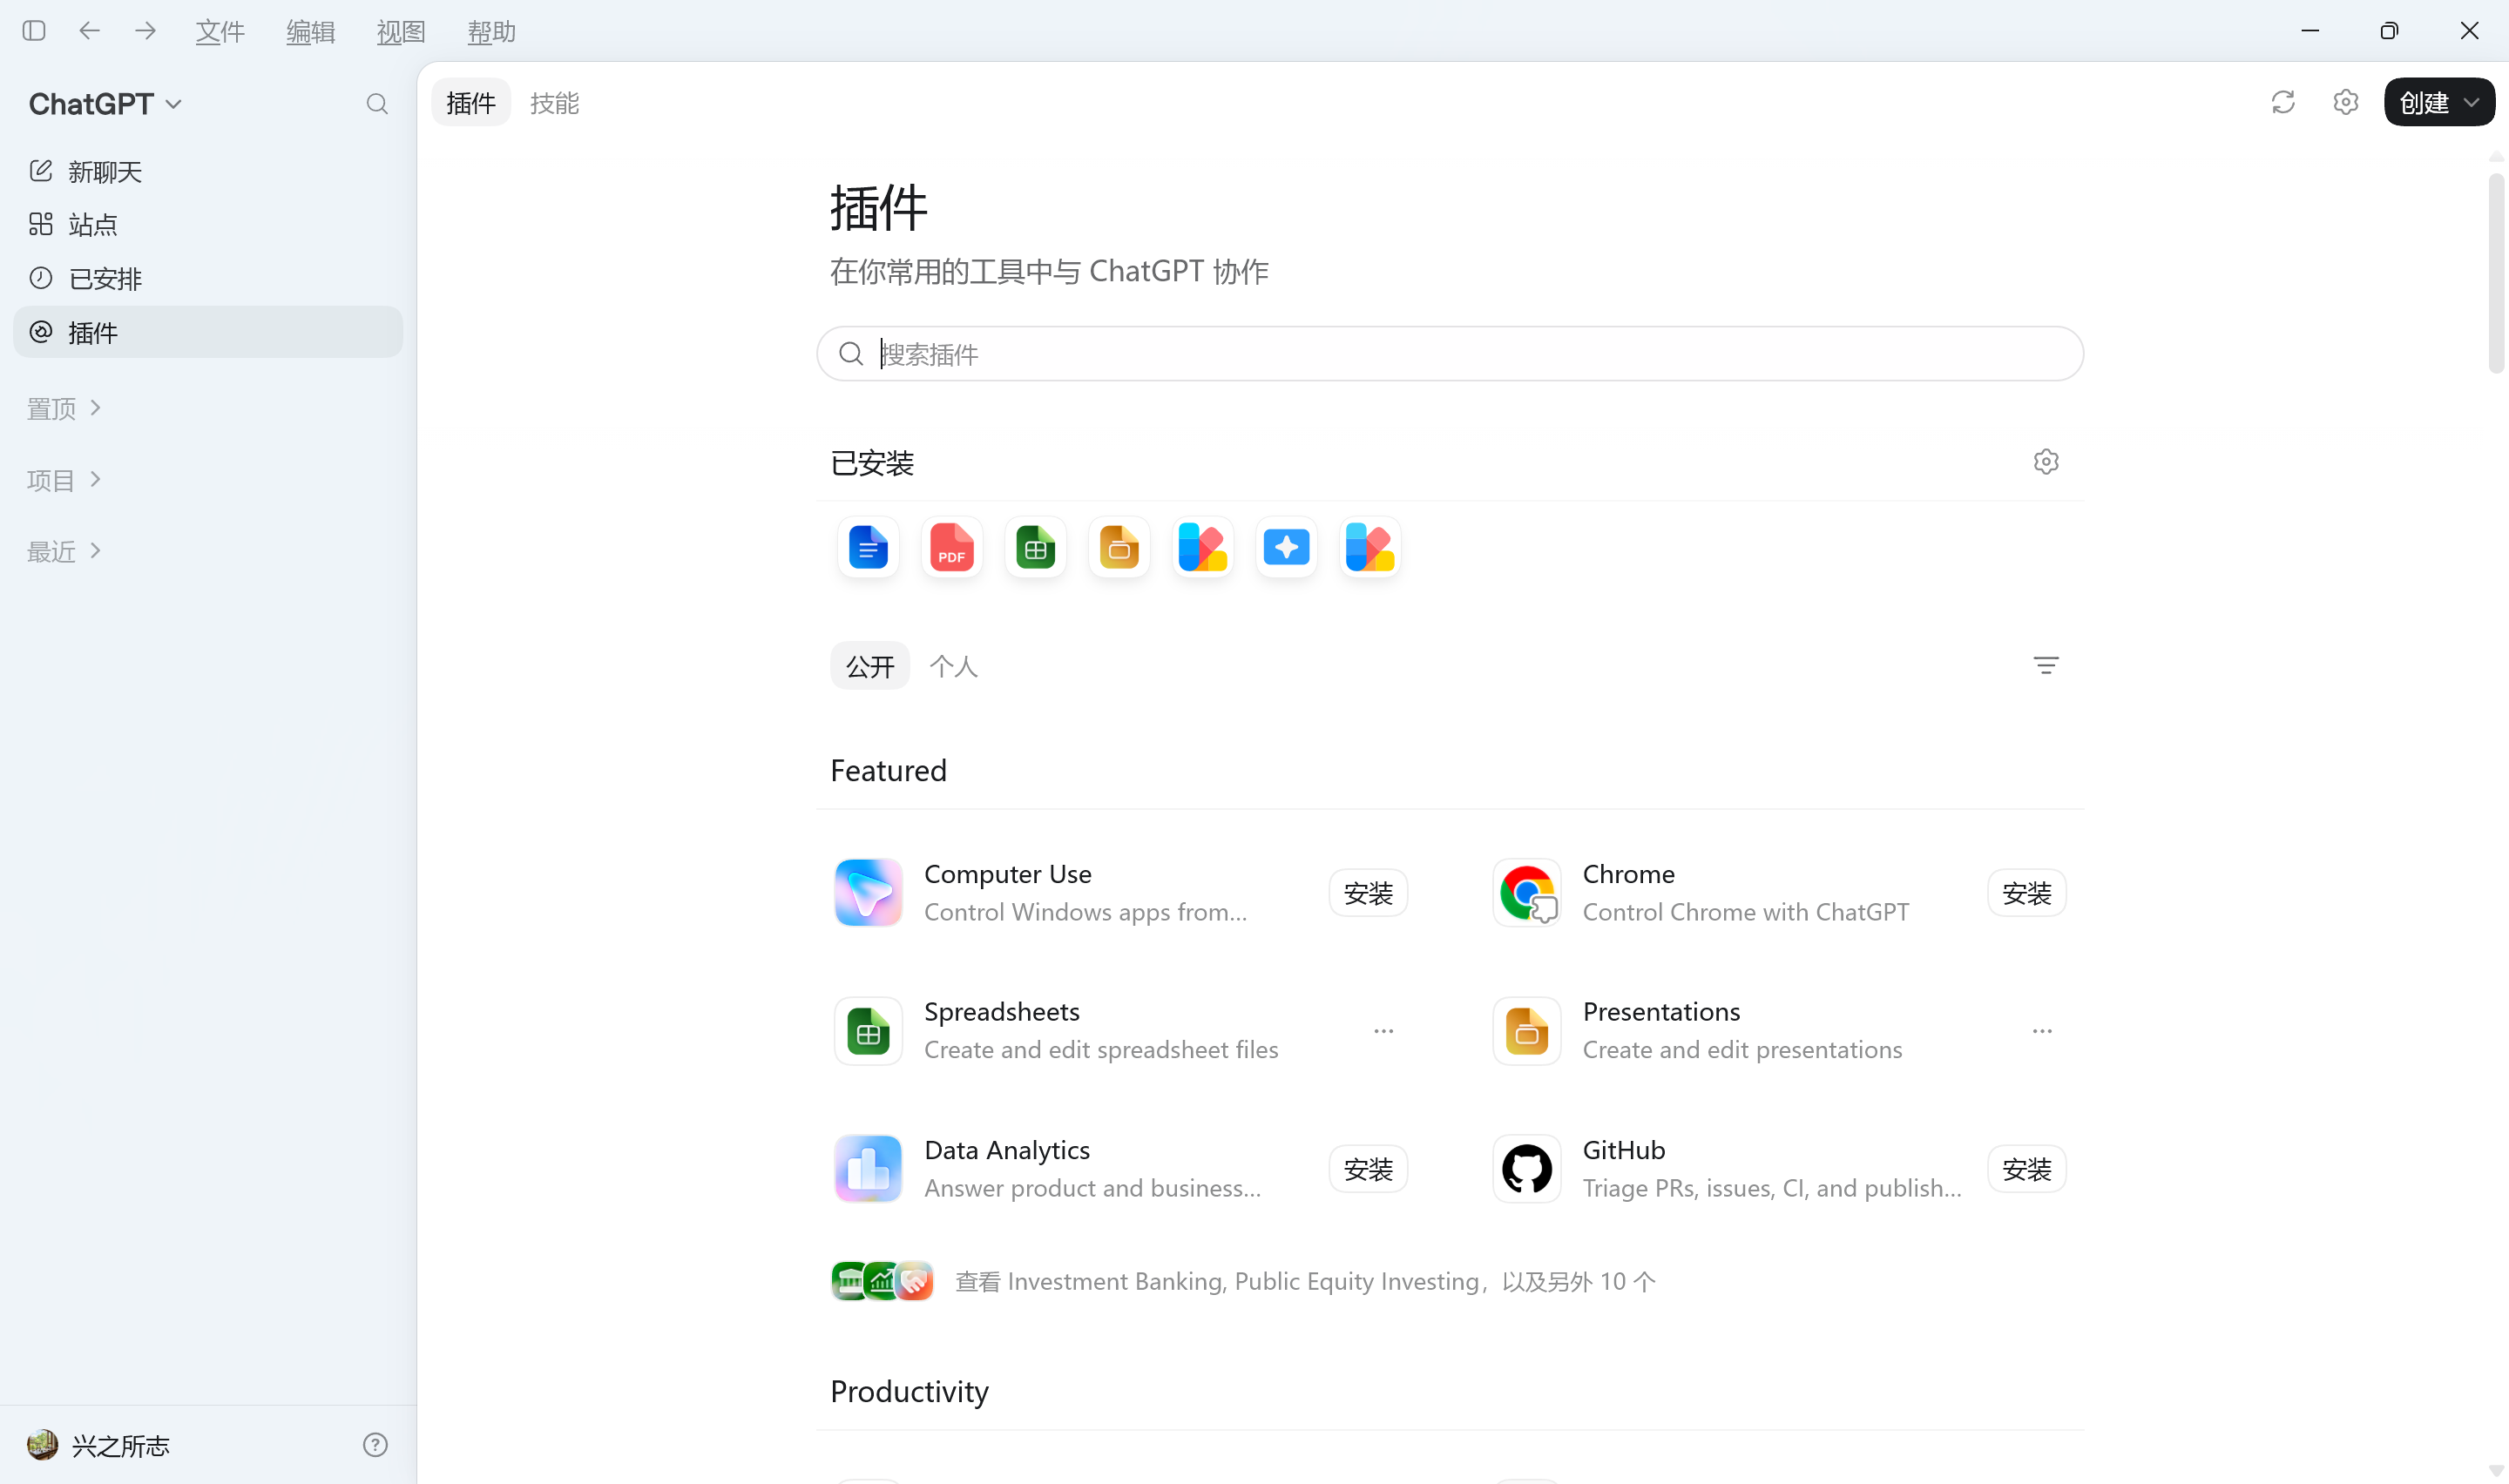
Task: Click the GitHub plugin icon
Action: coord(1527,1168)
